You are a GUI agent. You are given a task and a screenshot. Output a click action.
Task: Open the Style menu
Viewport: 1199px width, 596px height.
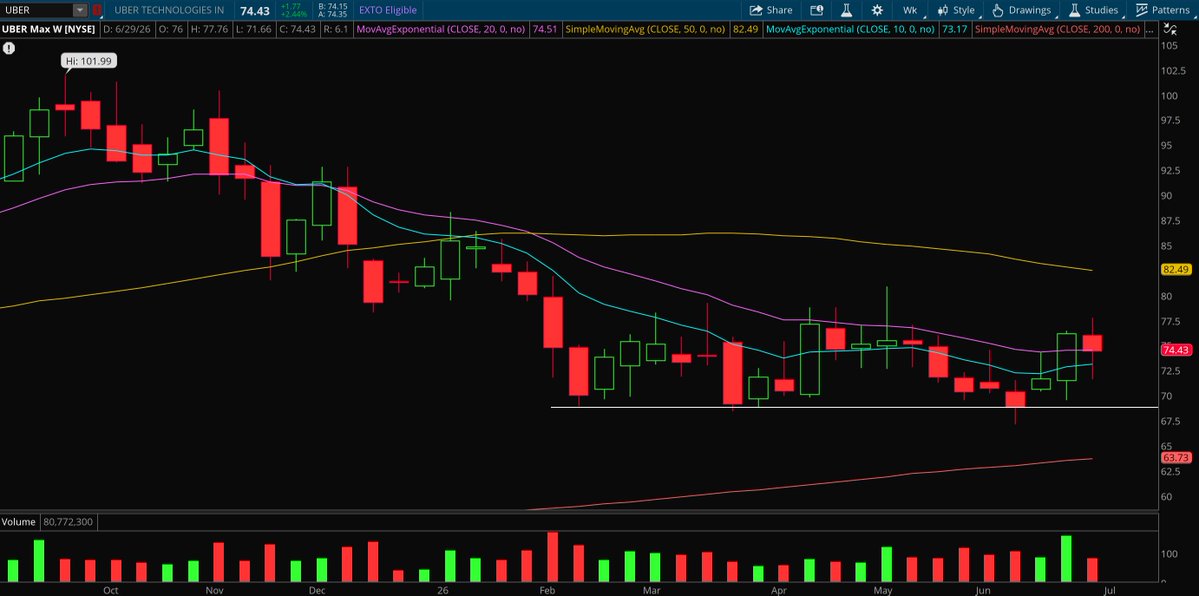956,10
